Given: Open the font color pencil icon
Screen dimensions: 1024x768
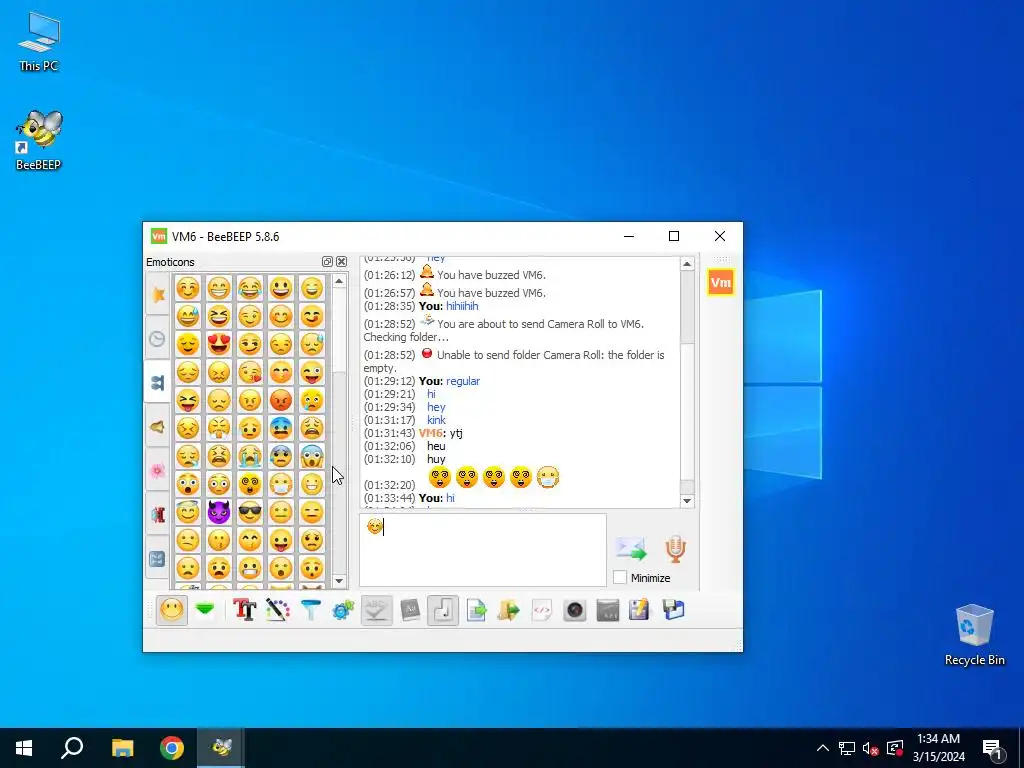Looking at the screenshot, I should (x=278, y=611).
